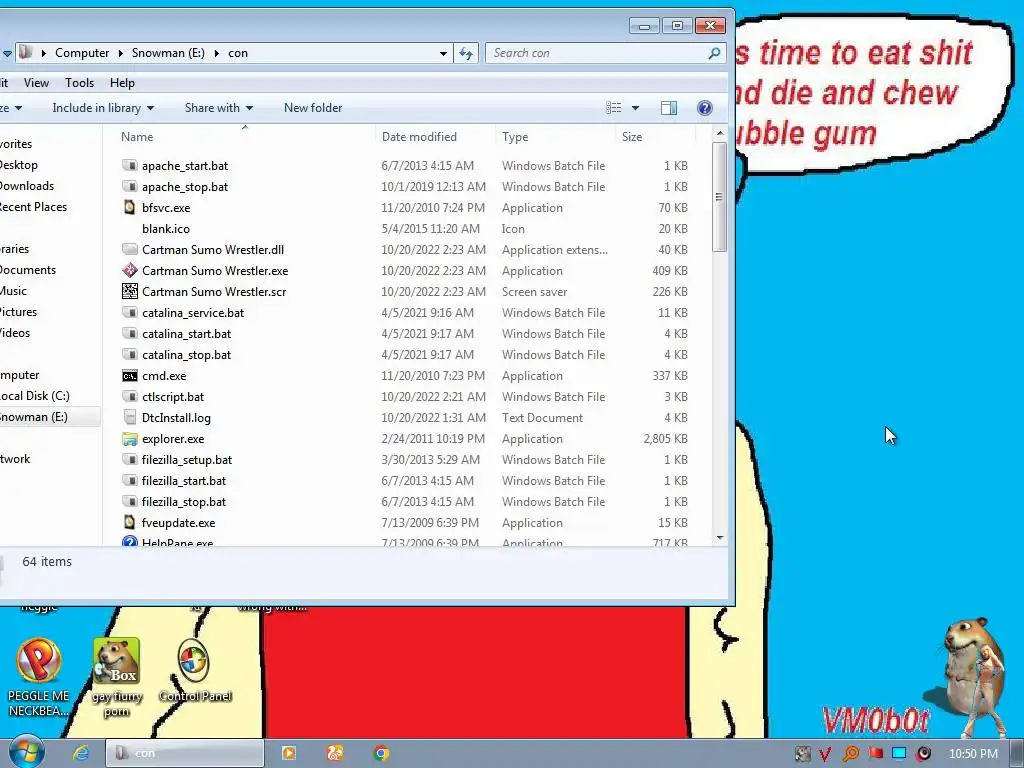The image size is (1024, 768).
Task: Open Windows Media Player taskbar icon
Action: (x=289, y=753)
